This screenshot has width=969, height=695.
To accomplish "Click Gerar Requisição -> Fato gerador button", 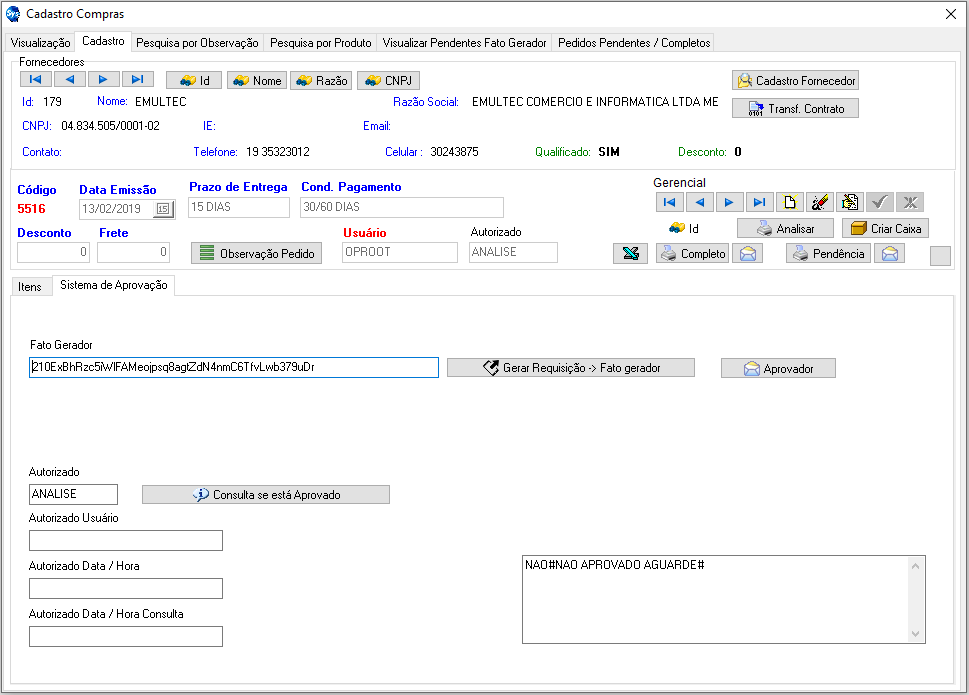I will (570, 368).
